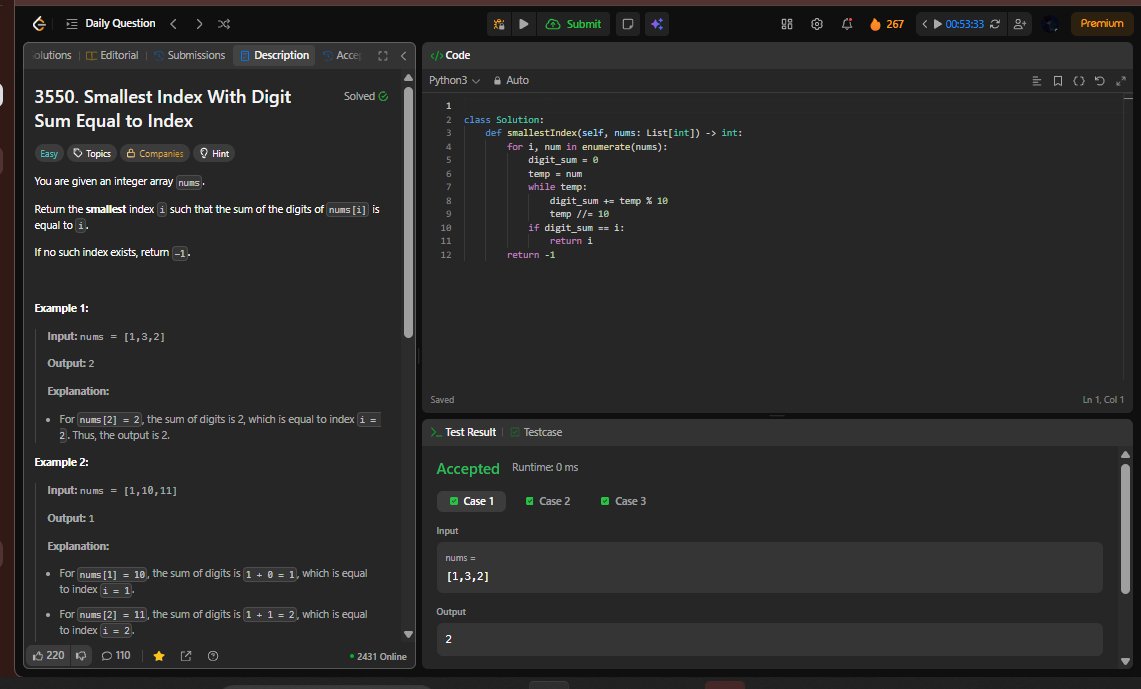1141x689 pixels.
Task: Toggle the Auto lock setting
Action: (x=511, y=81)
